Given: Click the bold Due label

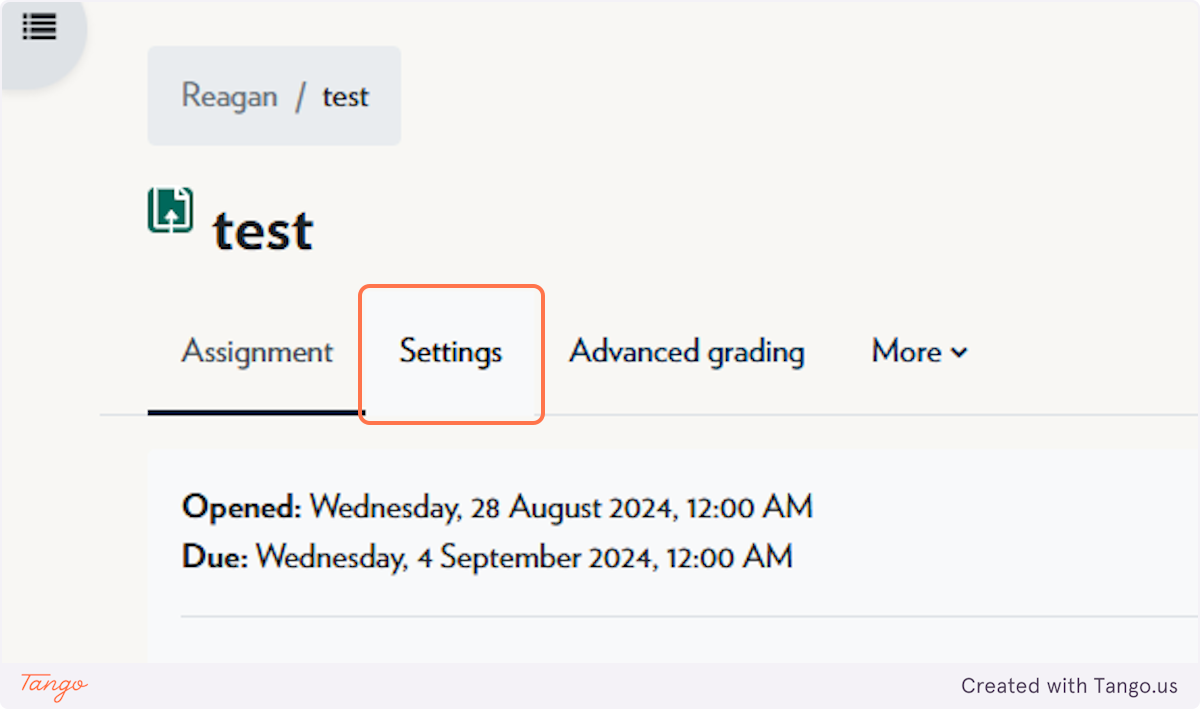Looking at the screenshot, I should click(214, 556).
